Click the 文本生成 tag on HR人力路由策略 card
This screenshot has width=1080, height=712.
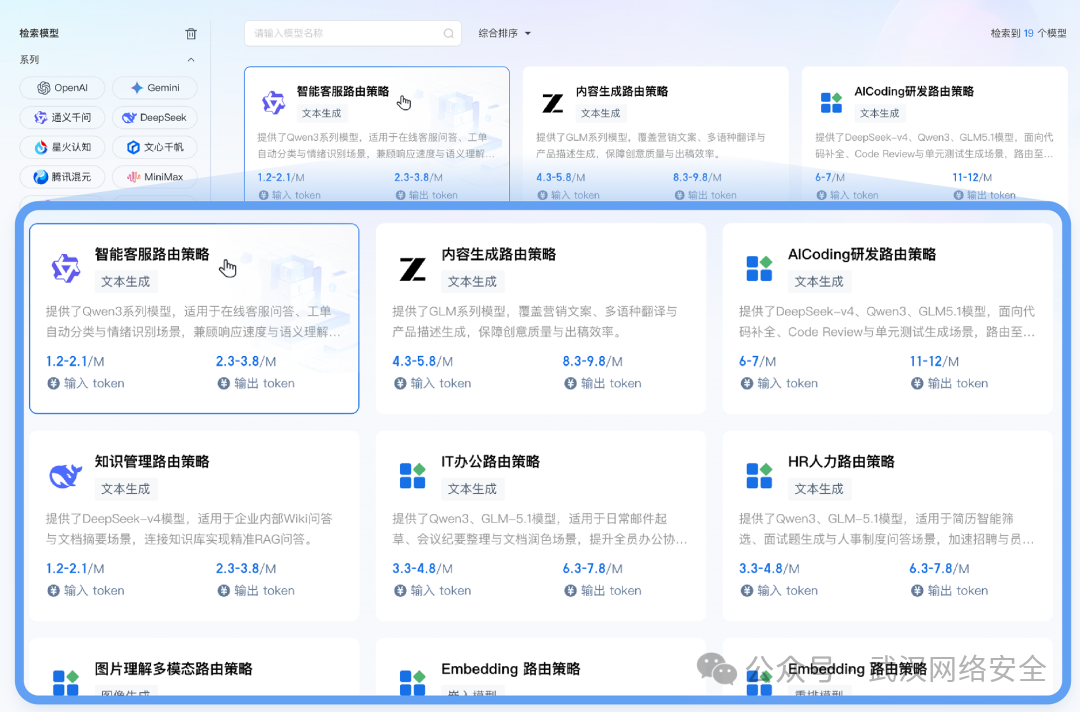click(819, 489)
